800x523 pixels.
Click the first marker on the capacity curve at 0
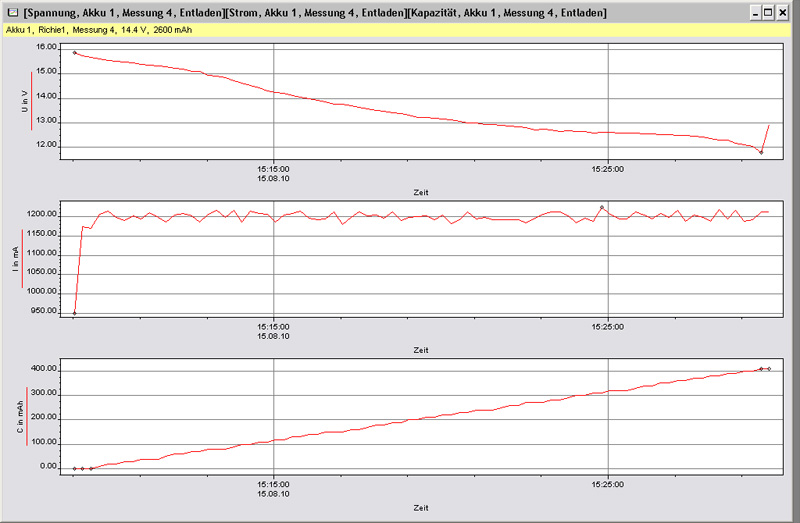pos(75,468)
